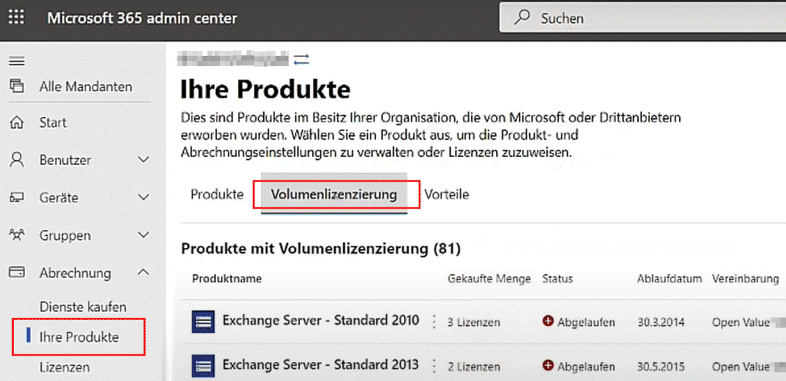Click the Alle Mandanten icon

coord(17,86)
